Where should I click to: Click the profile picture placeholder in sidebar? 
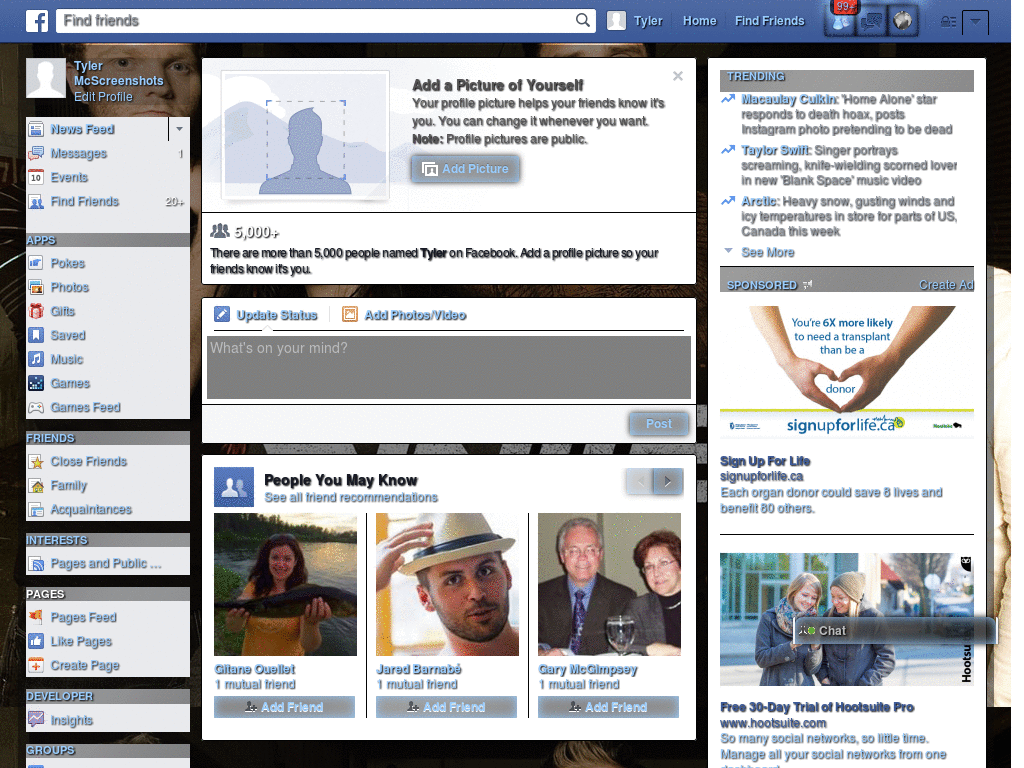(x=46, y=78)
